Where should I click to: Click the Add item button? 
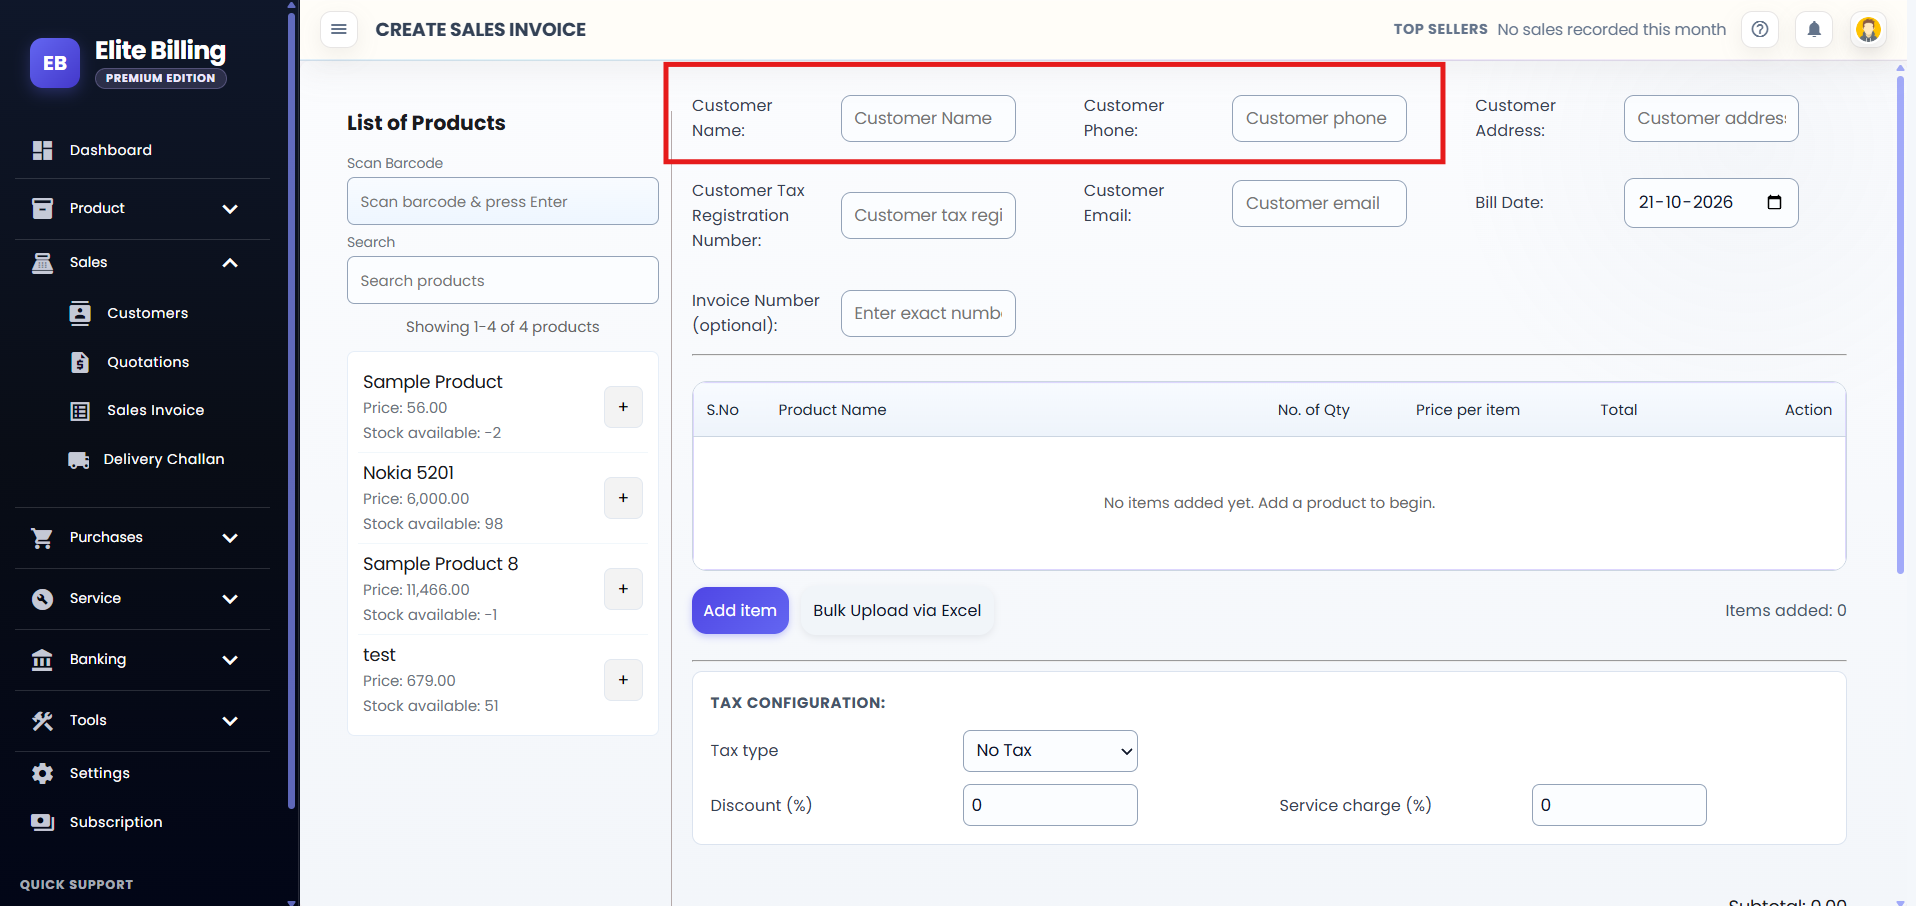tap(740, 610)
